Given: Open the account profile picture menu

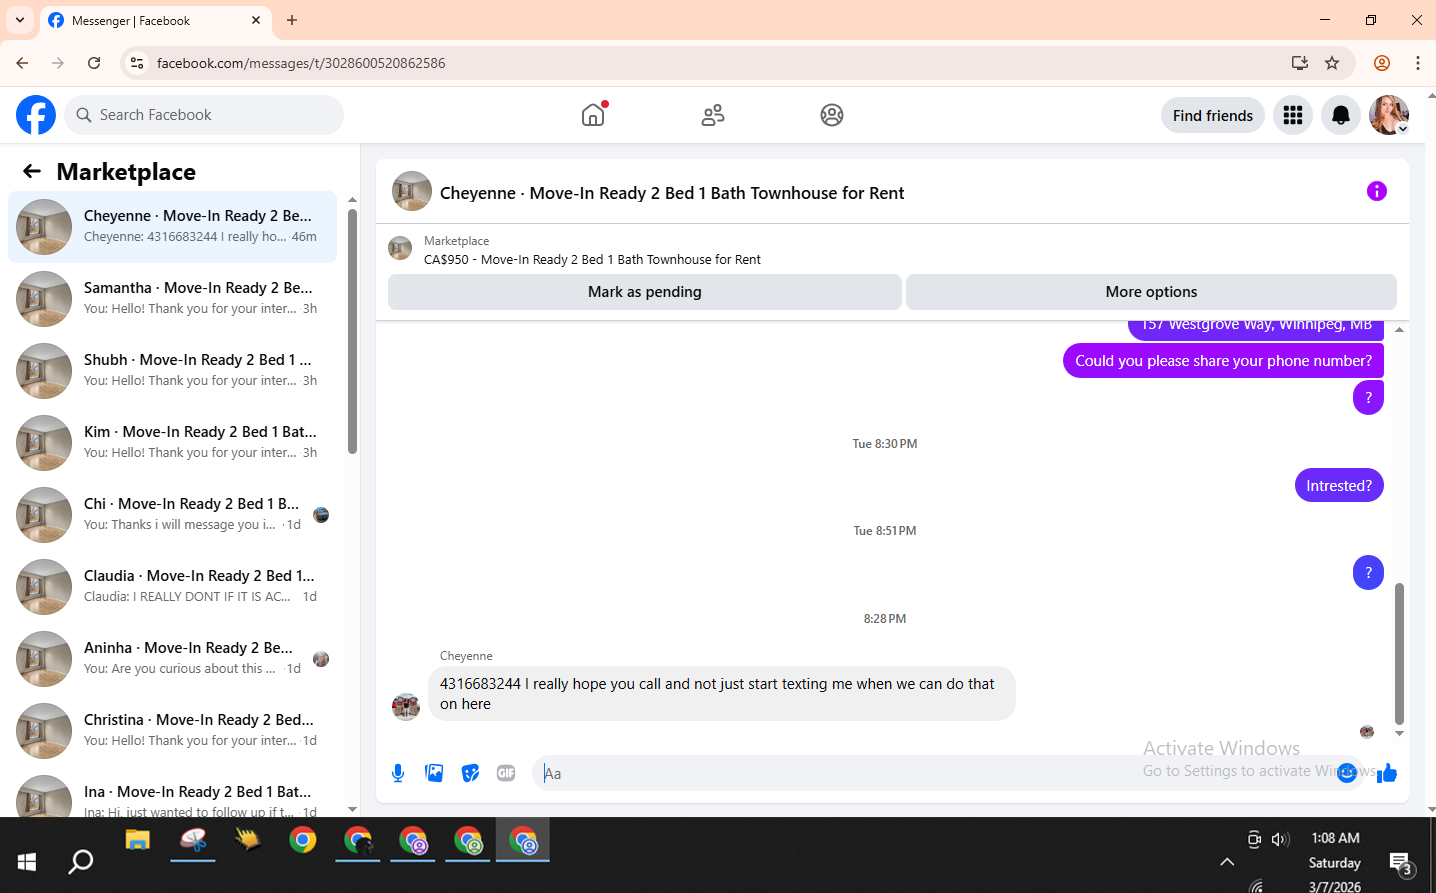Looking at the screenshot, I should point(1389,115).
